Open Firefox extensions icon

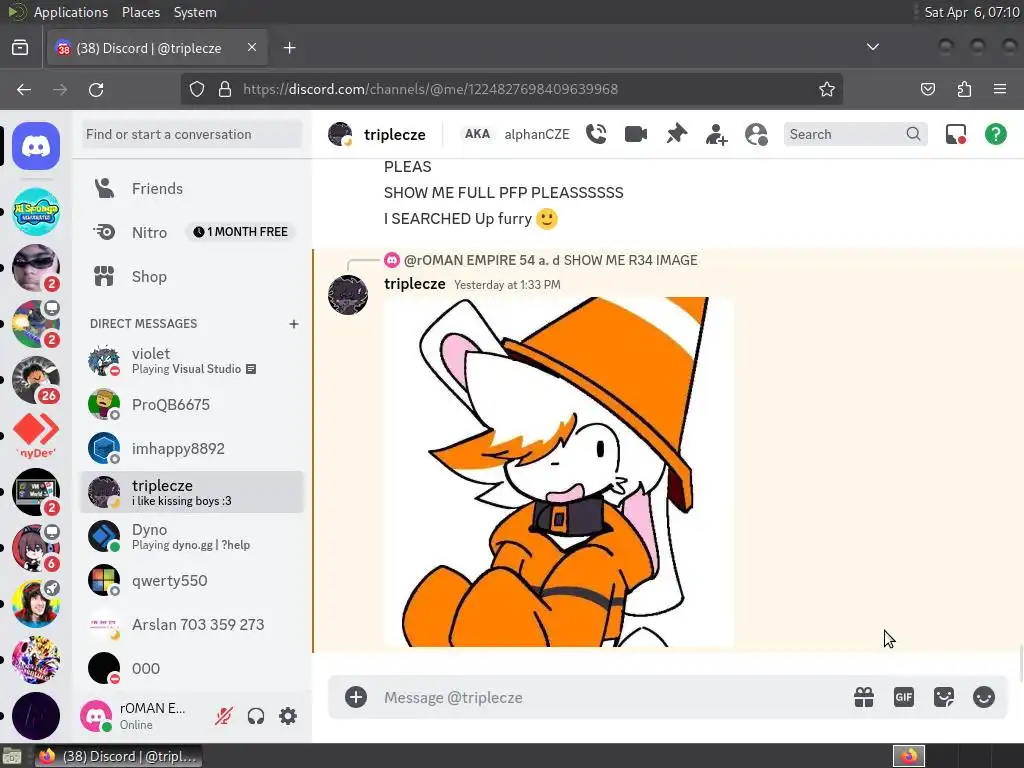[964, 89]
